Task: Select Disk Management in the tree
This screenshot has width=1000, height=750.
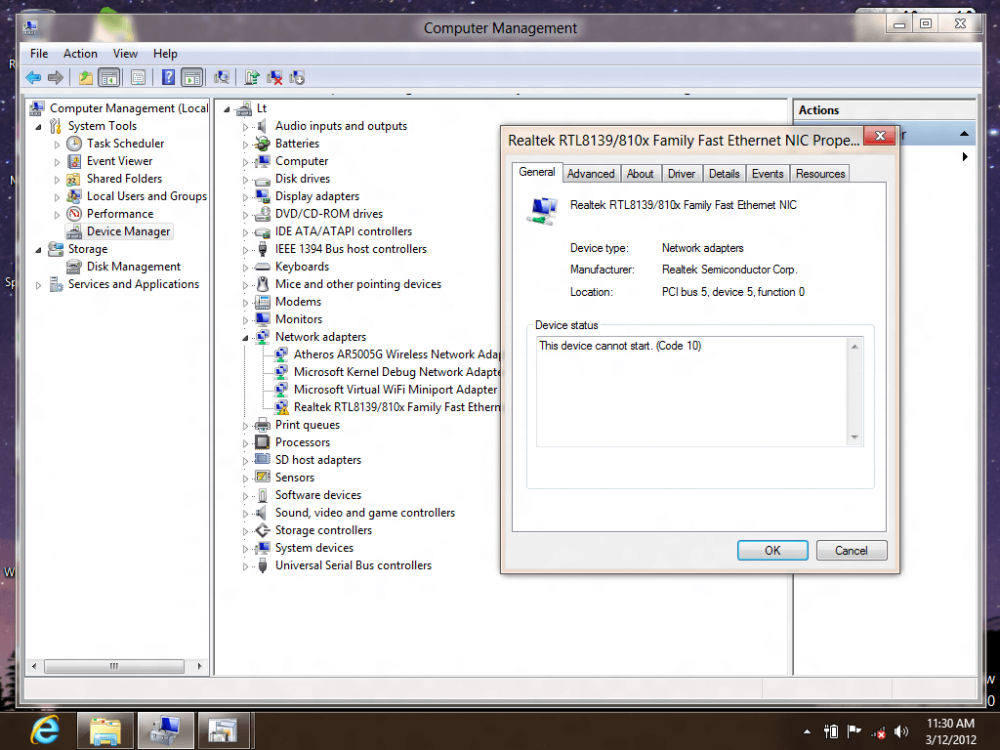Action: point(133,267)
